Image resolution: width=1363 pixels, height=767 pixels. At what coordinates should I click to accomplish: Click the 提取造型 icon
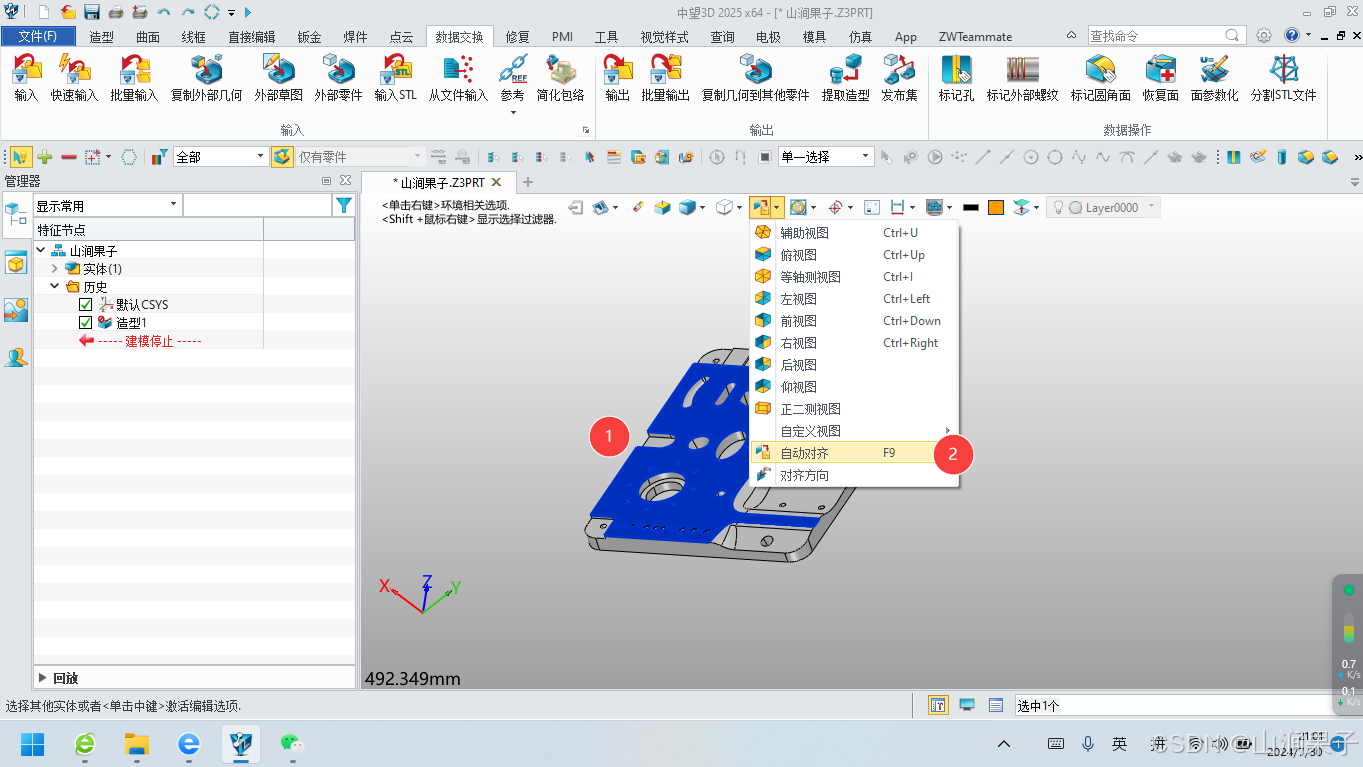pos(845,70)
